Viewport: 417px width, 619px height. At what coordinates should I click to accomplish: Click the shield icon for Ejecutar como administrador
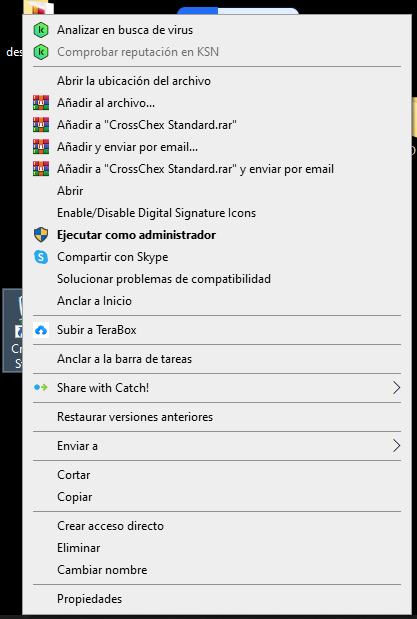click(x=41, y=235)
